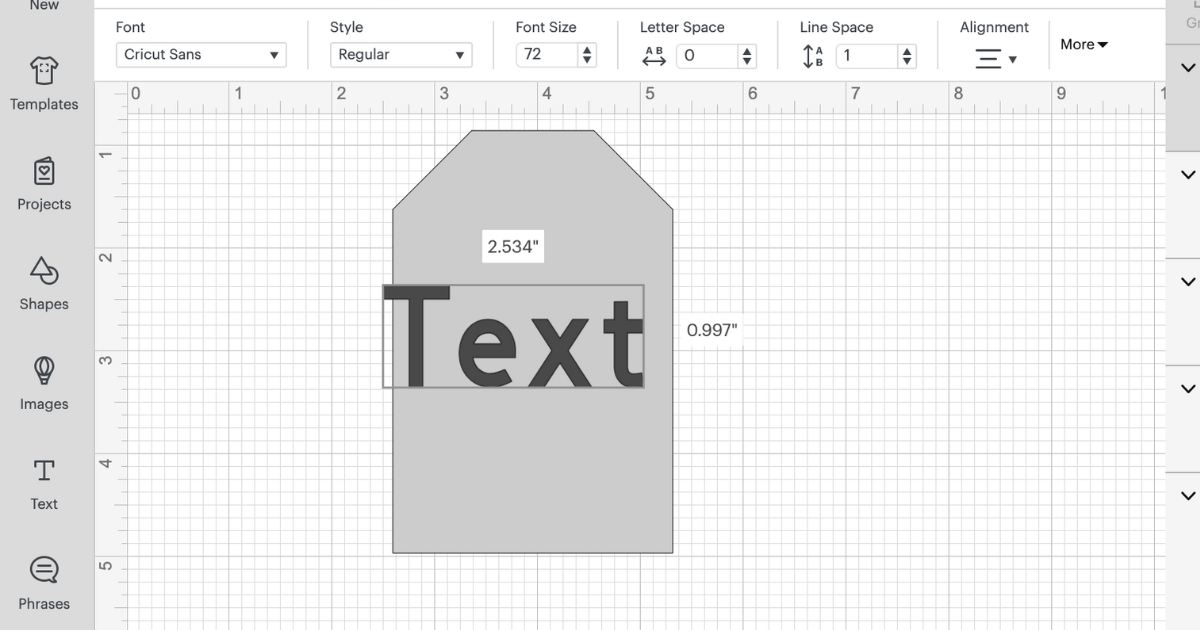
Task: Adjust the Line Space stepper arrows
Action: point(907,56)
